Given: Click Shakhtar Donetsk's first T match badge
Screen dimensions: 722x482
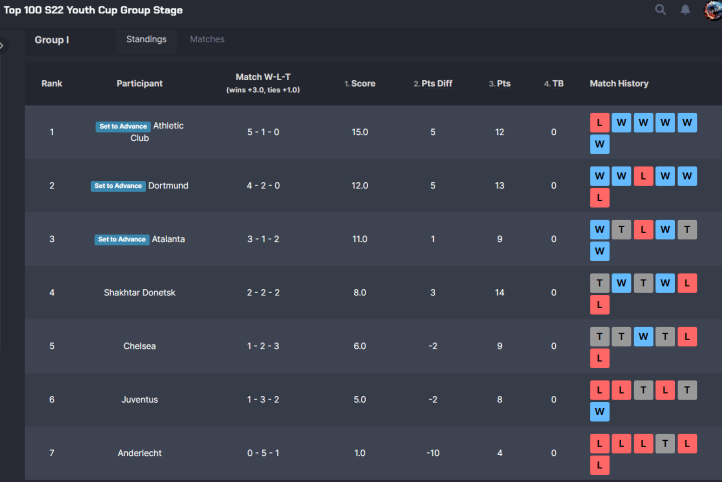Looking at the screenshot, I should (x=599, y=283).
